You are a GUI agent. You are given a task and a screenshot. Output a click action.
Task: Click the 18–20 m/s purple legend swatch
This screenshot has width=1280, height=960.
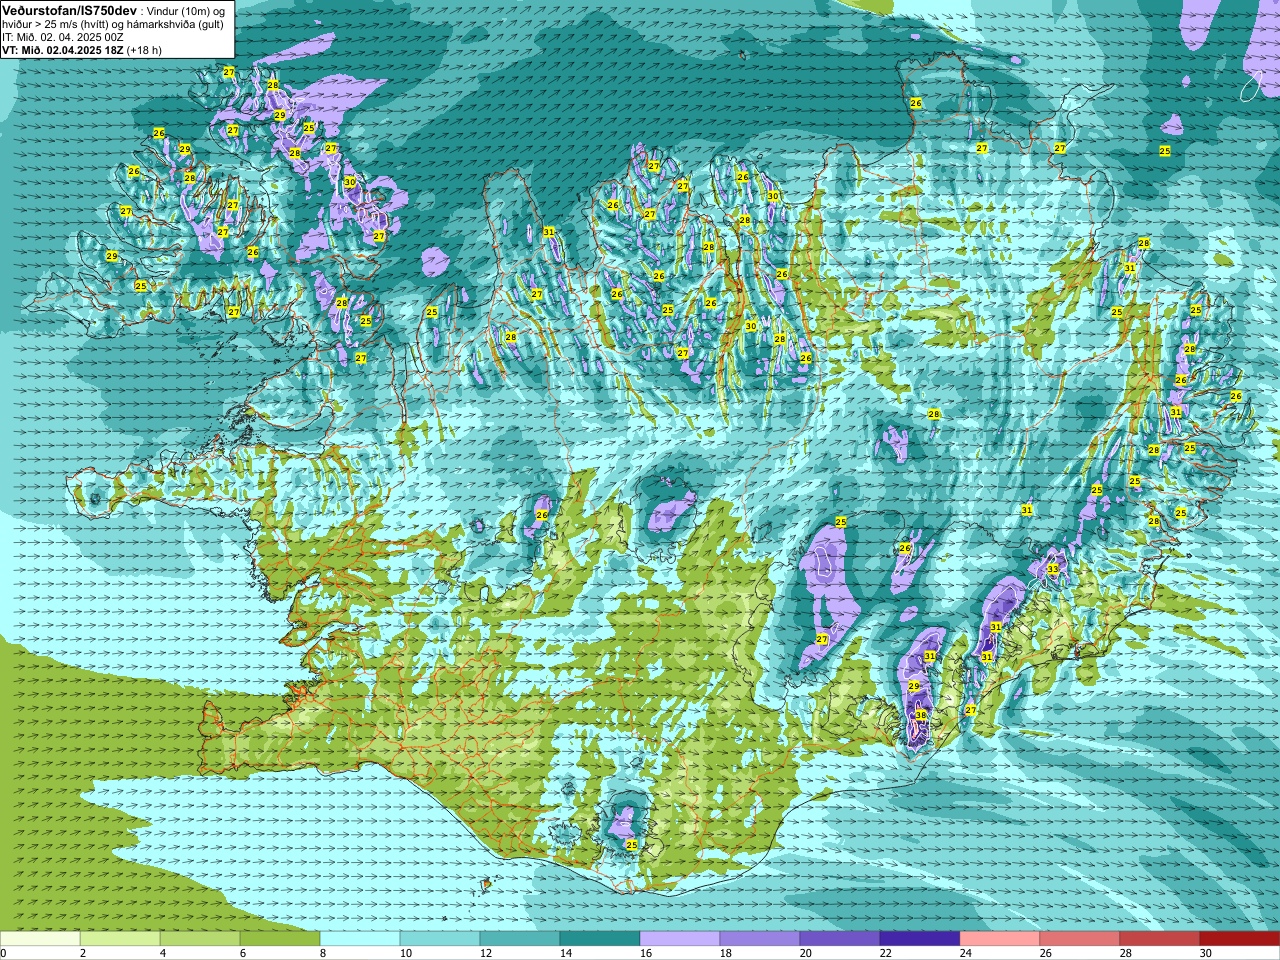[760, 939]
